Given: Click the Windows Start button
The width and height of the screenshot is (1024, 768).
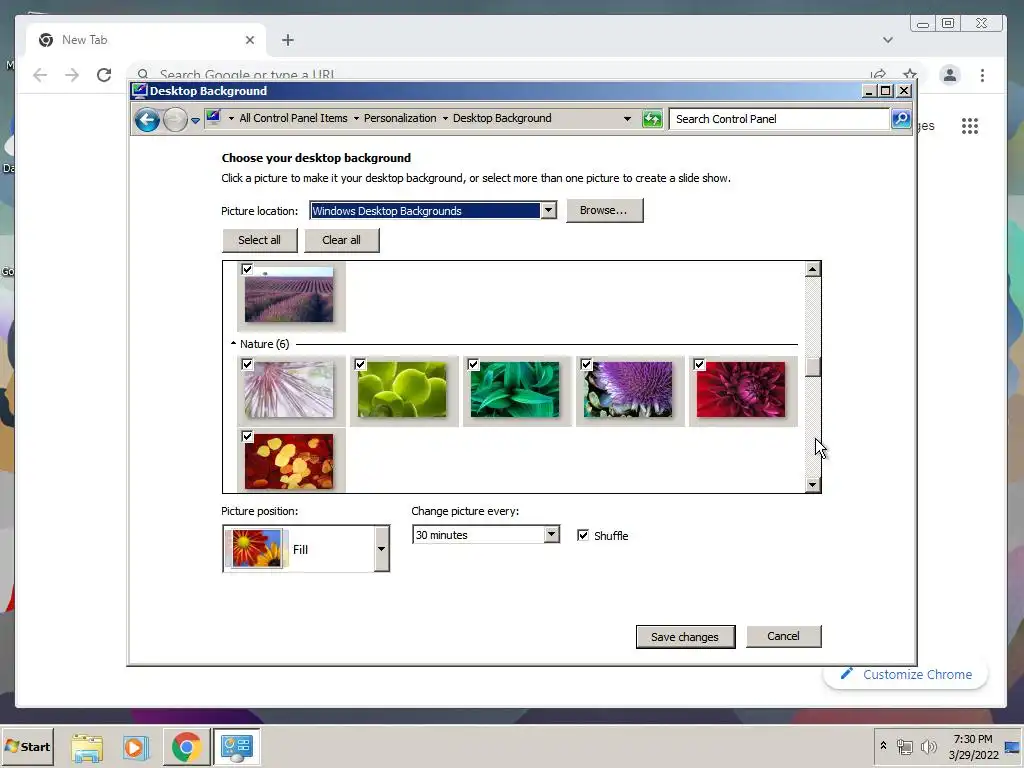Looking at the screenshot, I should [27, 746].
